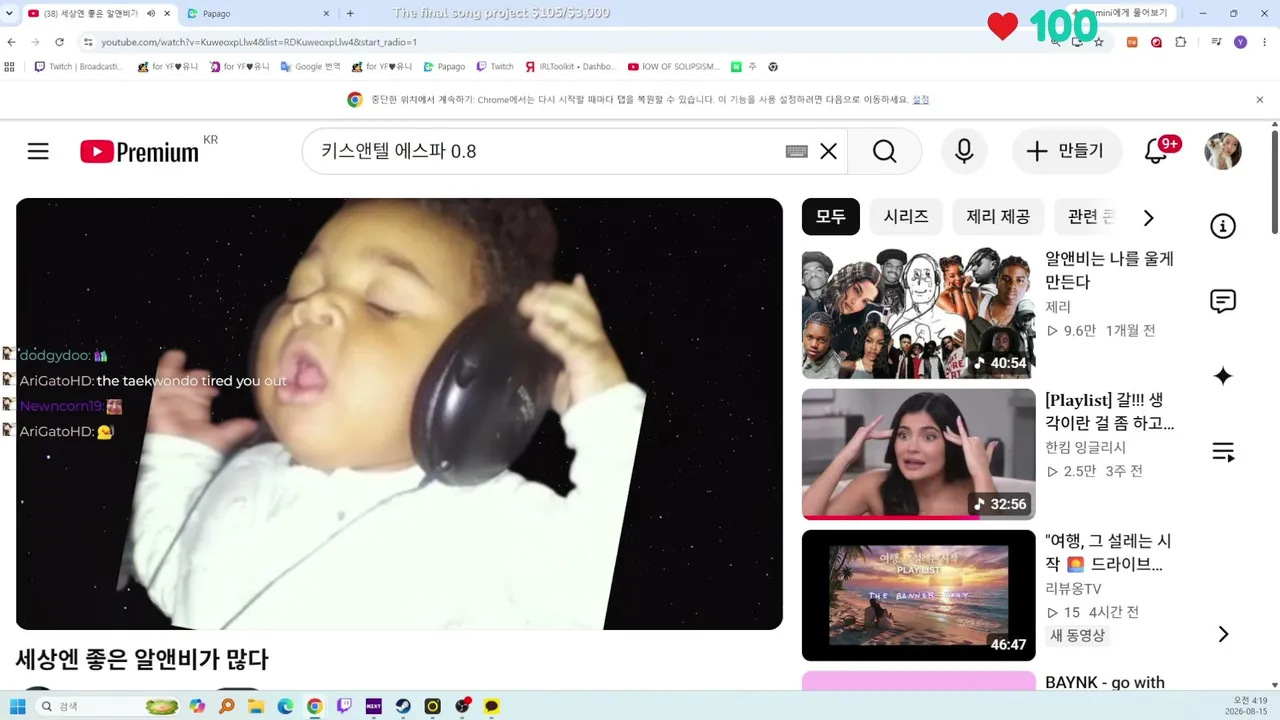The height and width of the screenshot is (720, 1280).
Task: Start voice search with microphone
Action: click(x=964, y=151)
